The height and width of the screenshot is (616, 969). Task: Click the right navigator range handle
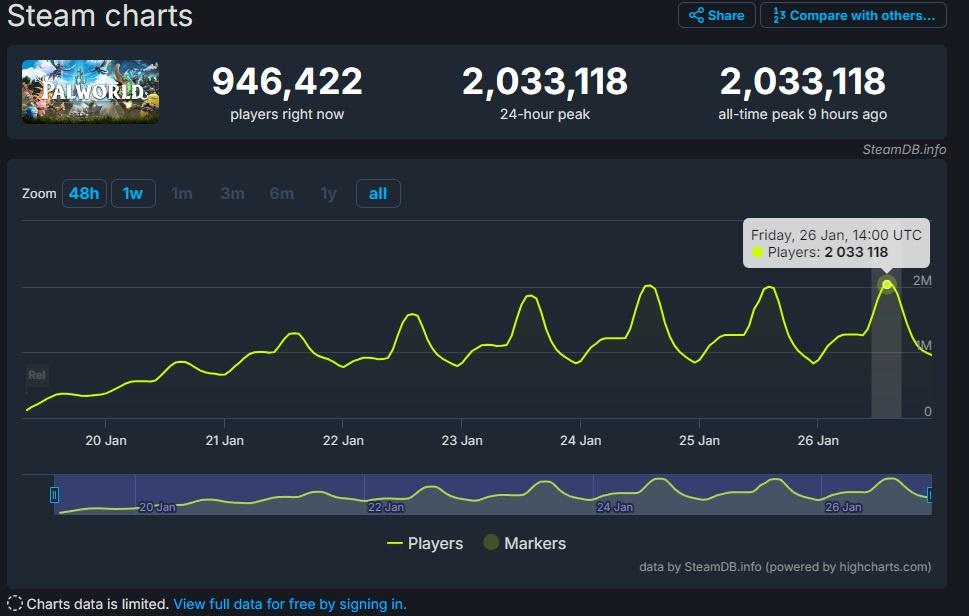(930, 495)
